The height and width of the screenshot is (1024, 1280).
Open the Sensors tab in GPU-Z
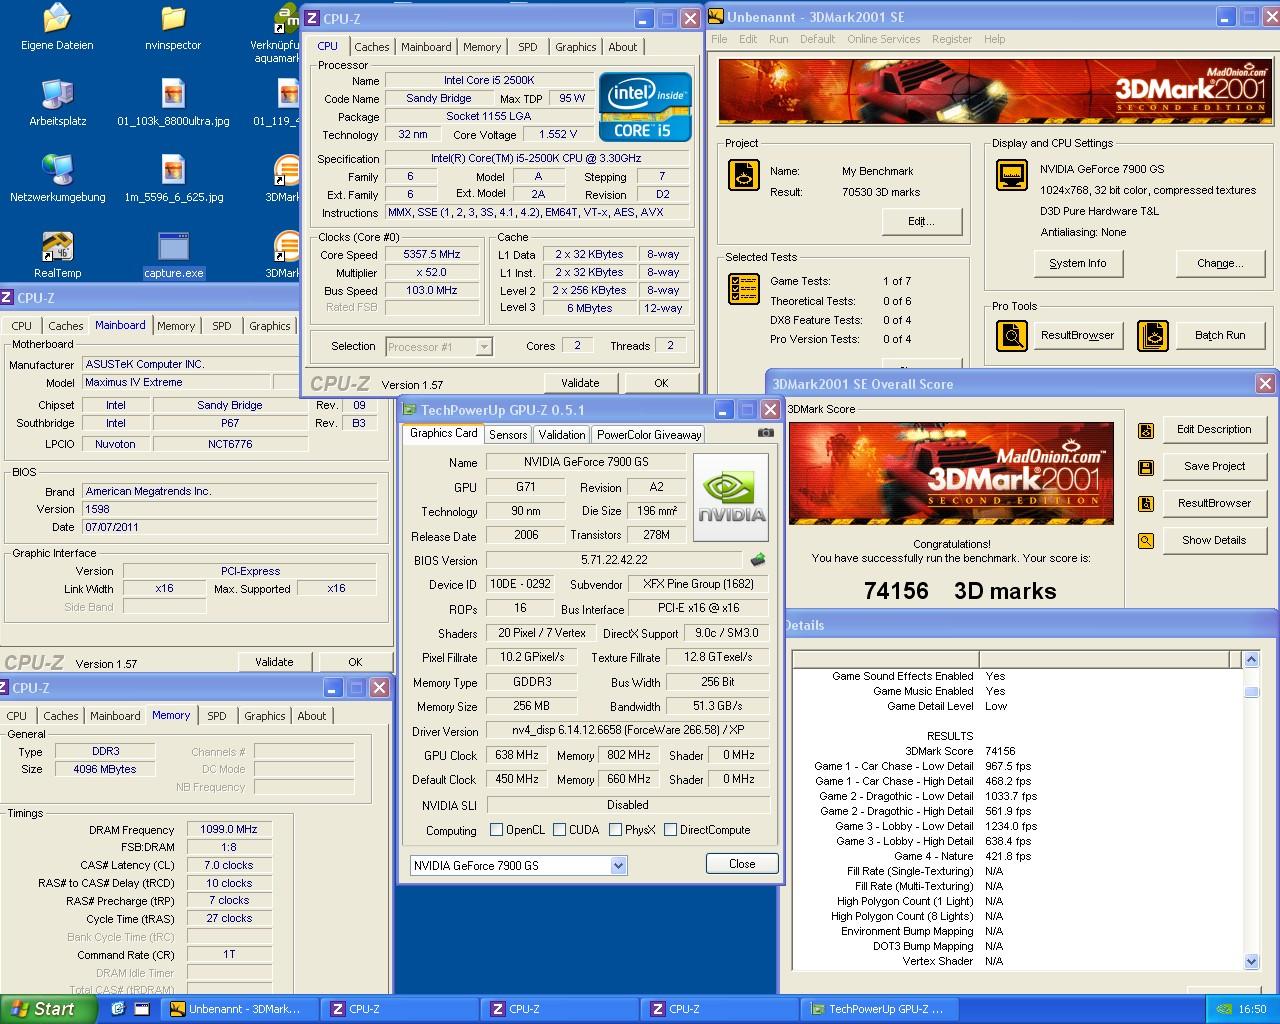(x=508, y=435)
